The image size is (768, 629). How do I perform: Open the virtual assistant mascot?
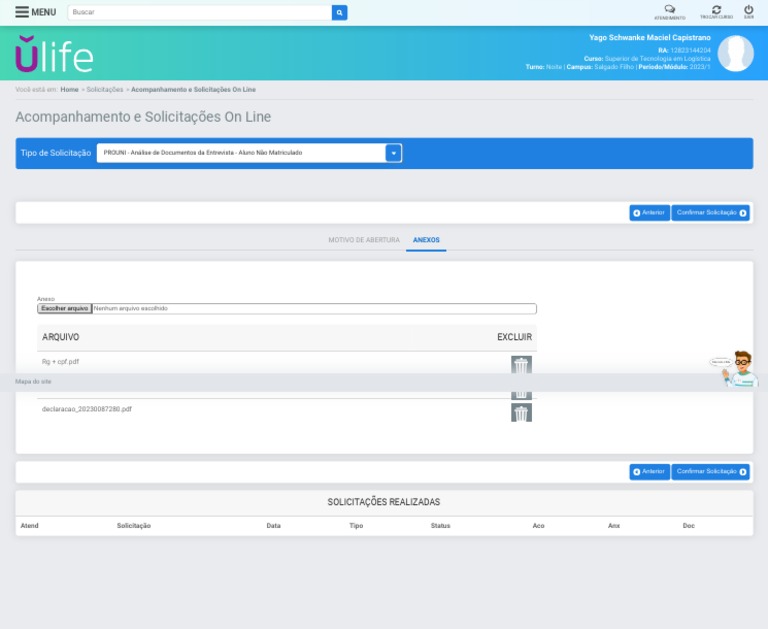pos(741,368)
